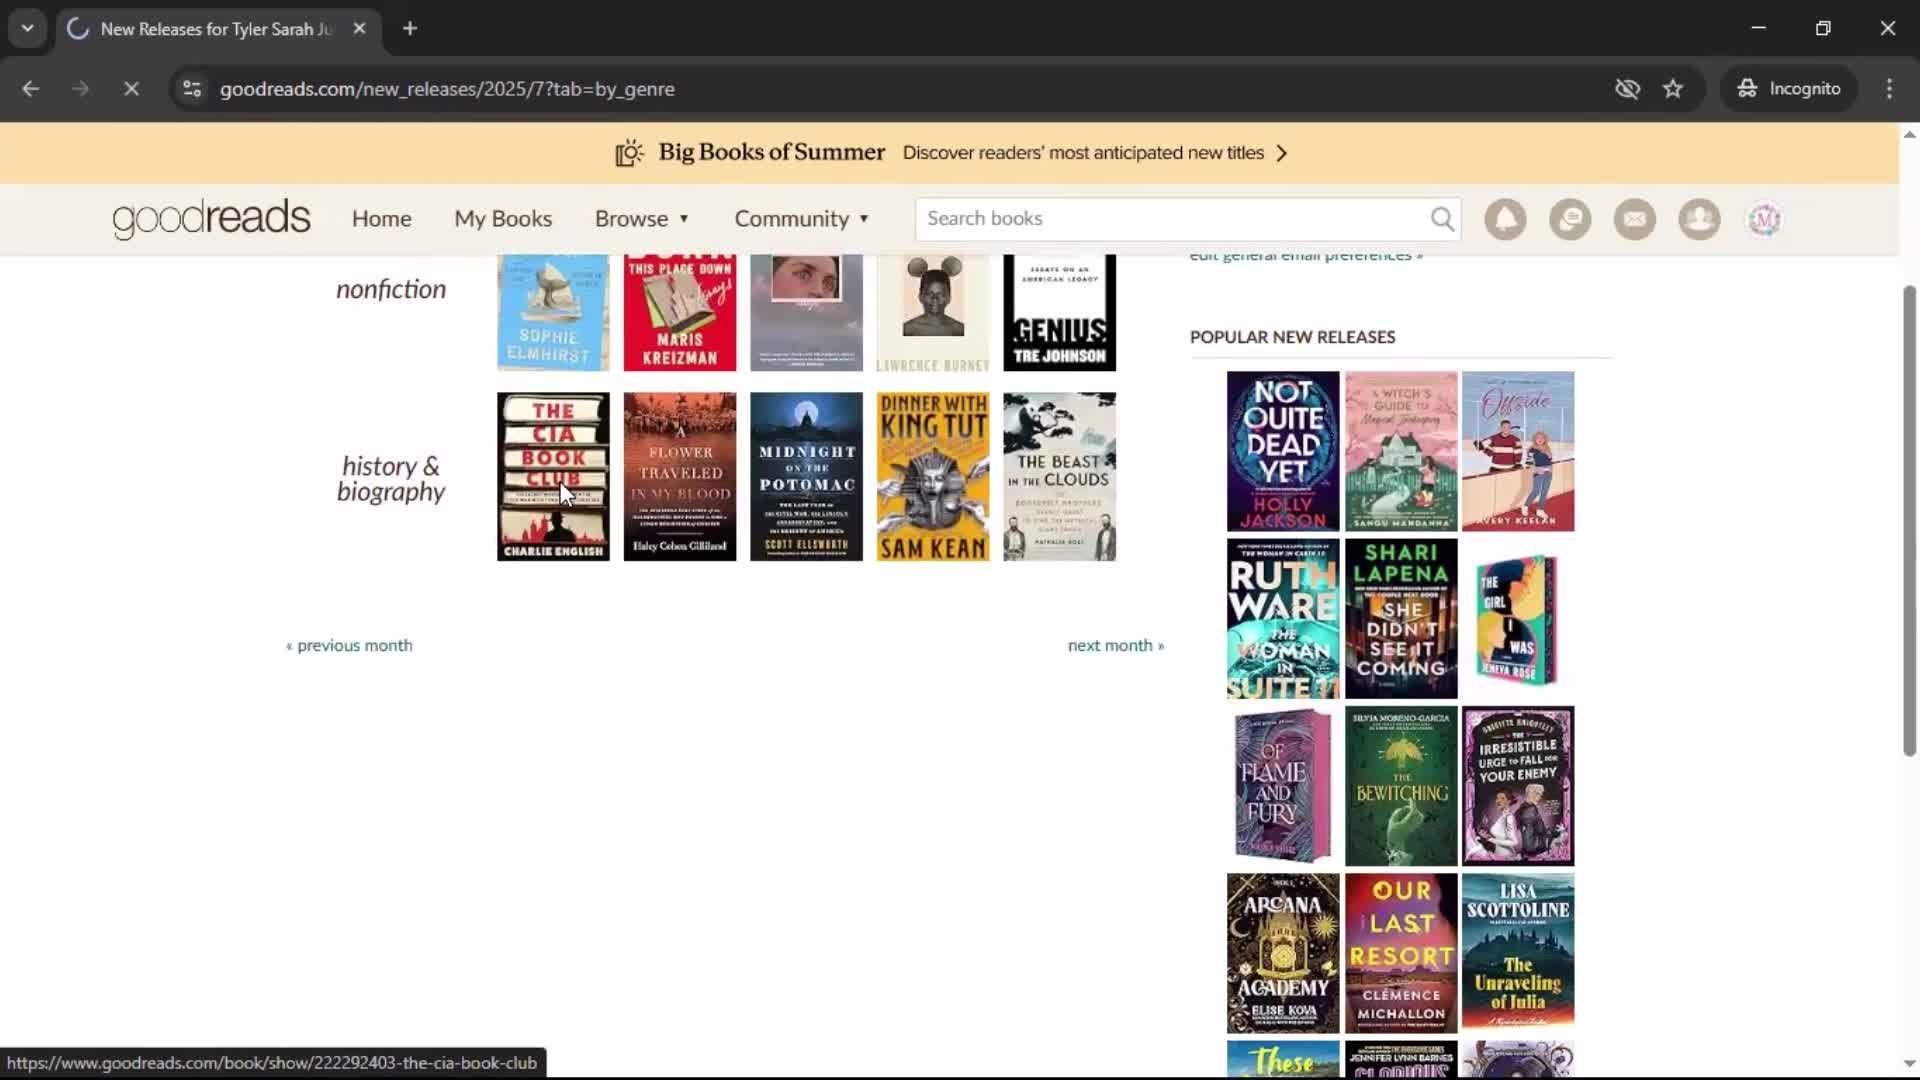Close the New Releases tab
Screen dimensions: 1920x1080
coord(360,29)
